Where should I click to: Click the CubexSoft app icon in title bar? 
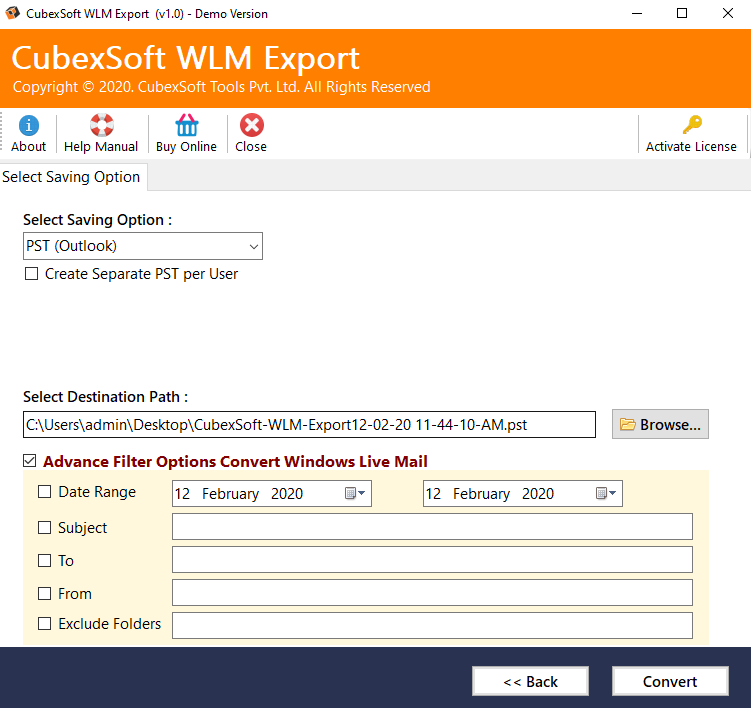(x=13, y=14)
